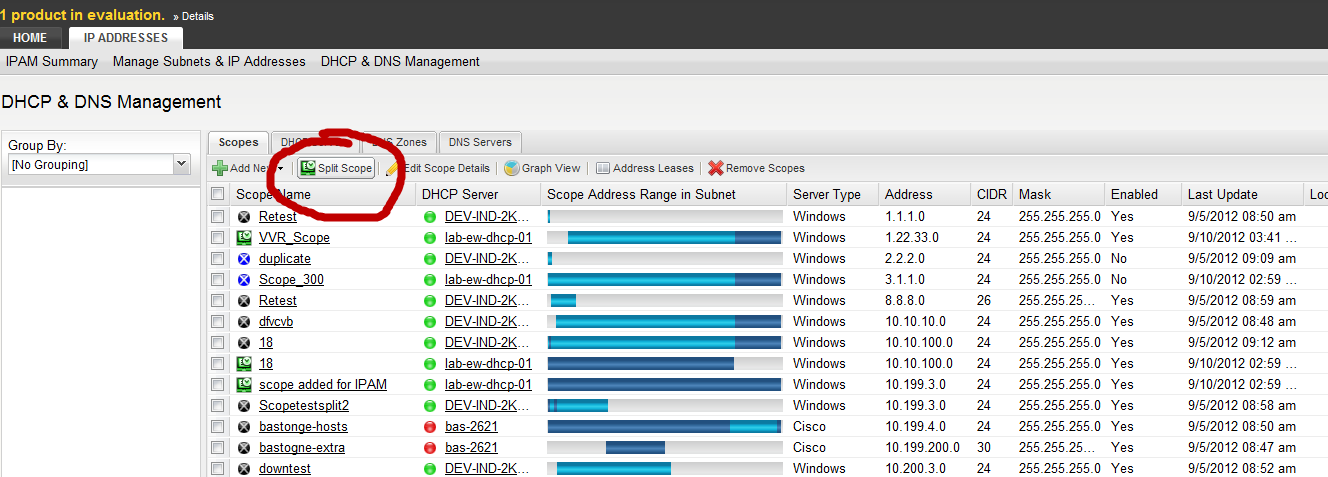The height and width of the screenshot is (477, 1328).
Task: Open Graph View from the toolbar
Action: pos(542,168)
